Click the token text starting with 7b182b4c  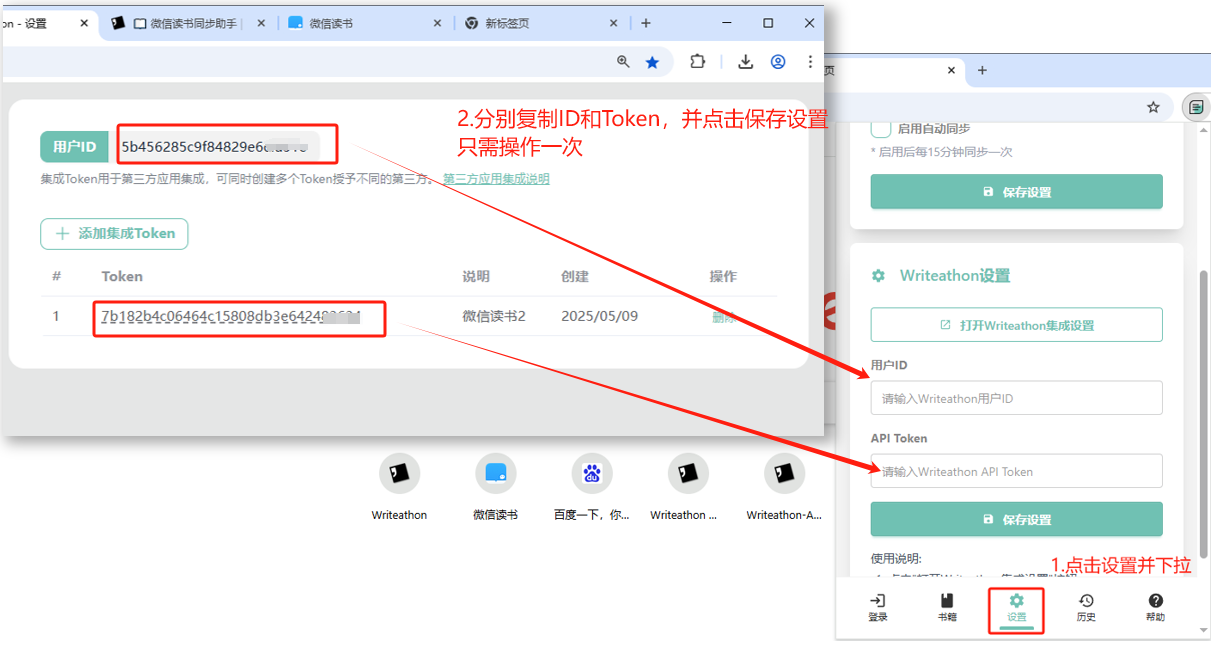pos(231,316)
